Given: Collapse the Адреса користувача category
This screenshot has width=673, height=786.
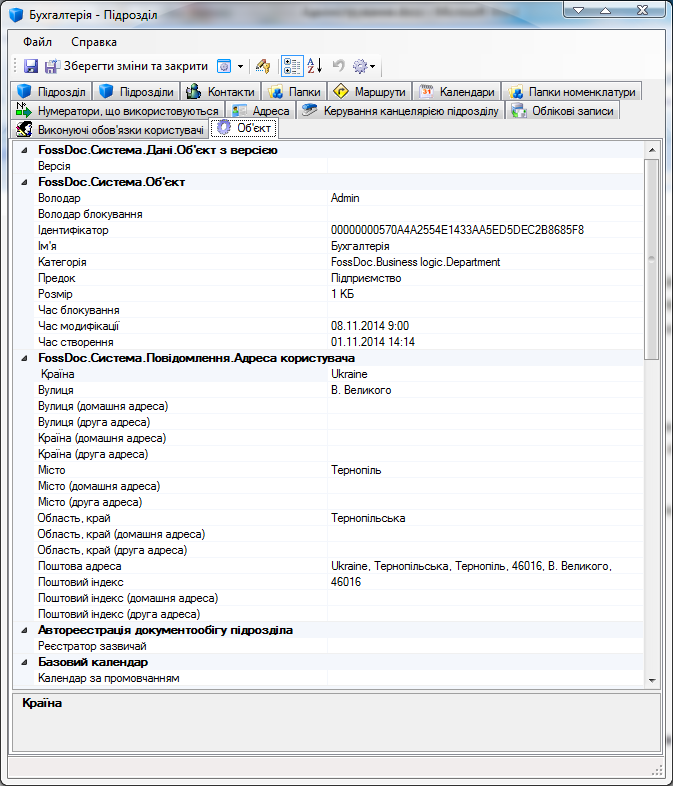Looking at the screenshot, I should pos(24,358).
